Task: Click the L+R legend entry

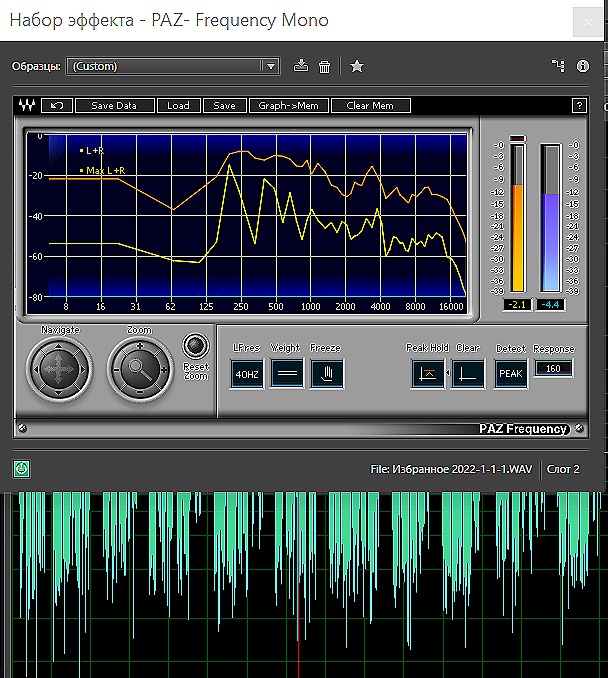Action: click(92, 150)
